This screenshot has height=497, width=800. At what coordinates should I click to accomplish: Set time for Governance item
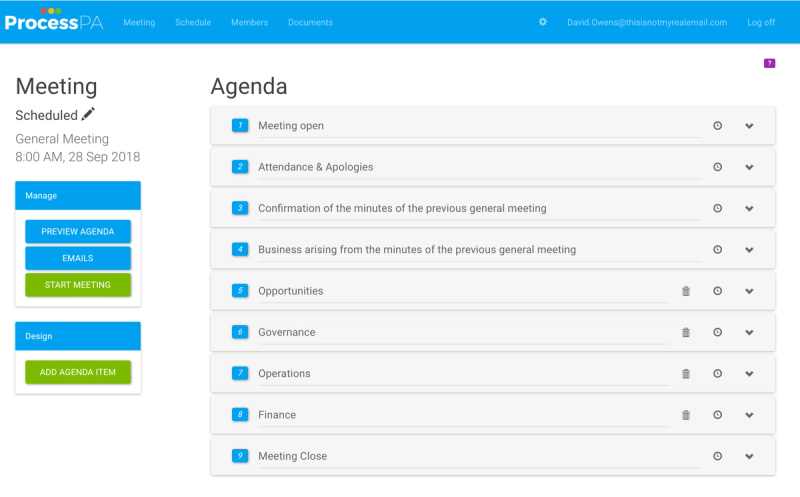point(717,332)
